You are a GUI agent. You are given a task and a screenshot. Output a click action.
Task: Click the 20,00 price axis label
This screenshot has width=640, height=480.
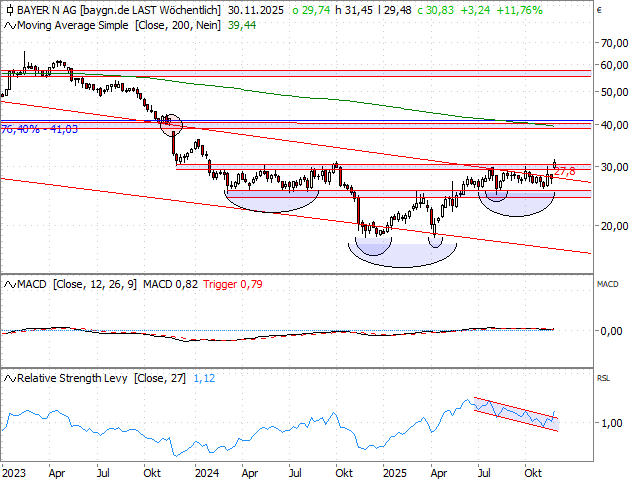point(615,226)
